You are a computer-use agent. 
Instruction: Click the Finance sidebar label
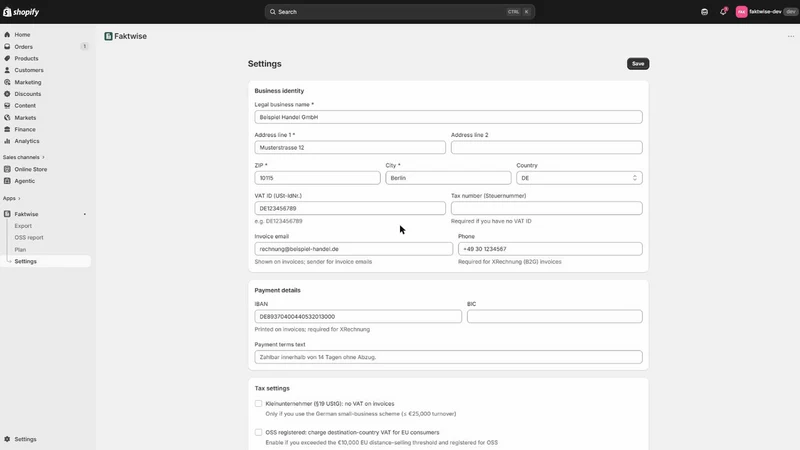click(25, 130)
